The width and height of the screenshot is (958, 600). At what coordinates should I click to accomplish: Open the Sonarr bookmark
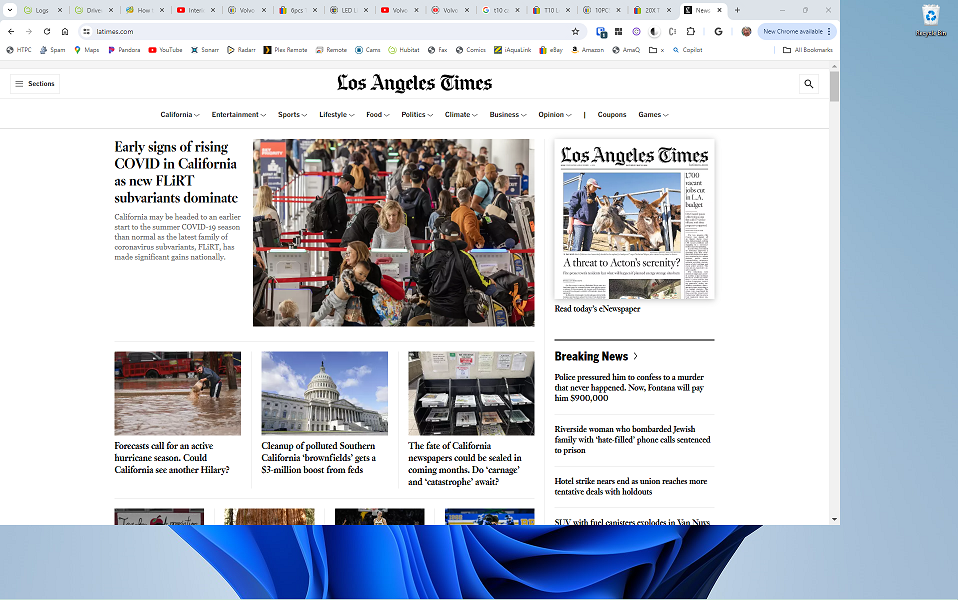205,50
